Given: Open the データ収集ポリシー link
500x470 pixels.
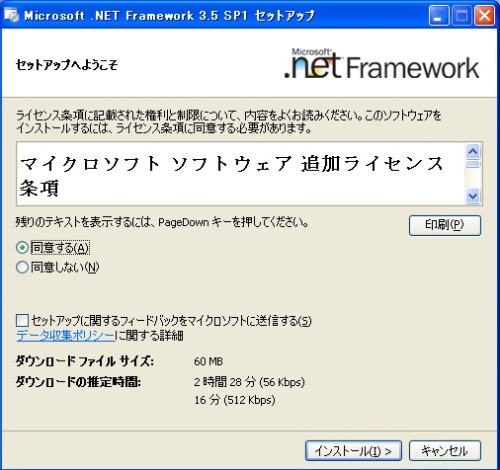Looking at the screenshot, I should (66, 335).
